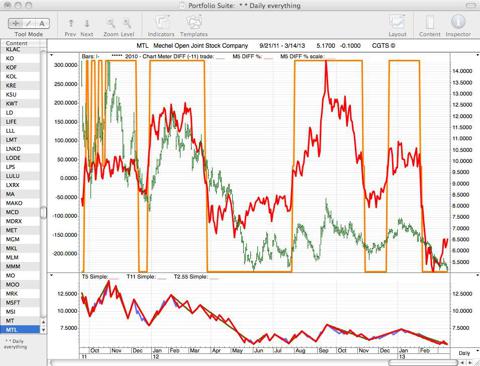Click the Daily everything watchlist label

coord(15,344)
